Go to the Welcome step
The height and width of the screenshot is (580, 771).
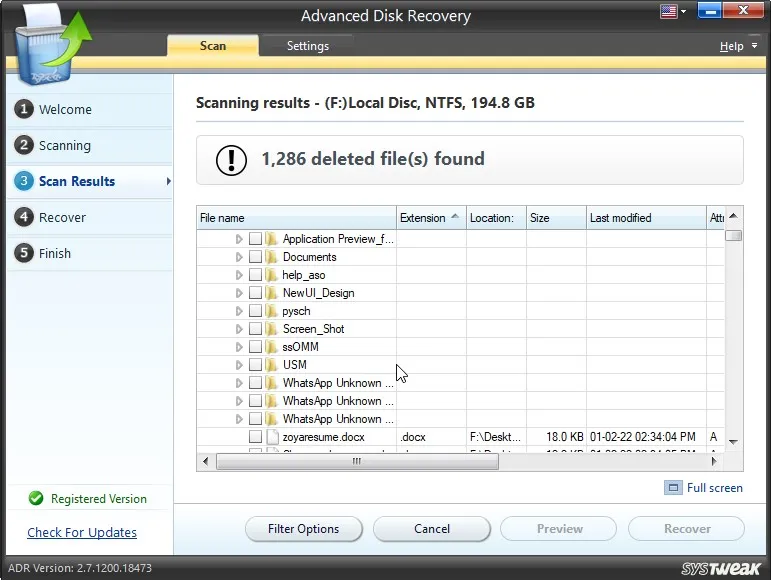(x=90, y=109)
